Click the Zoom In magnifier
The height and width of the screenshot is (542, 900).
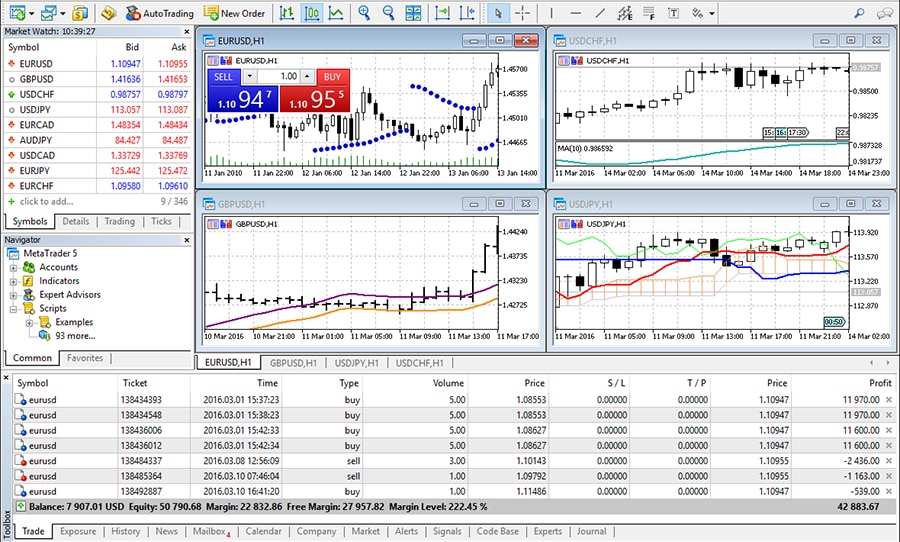tap(364, 13)
